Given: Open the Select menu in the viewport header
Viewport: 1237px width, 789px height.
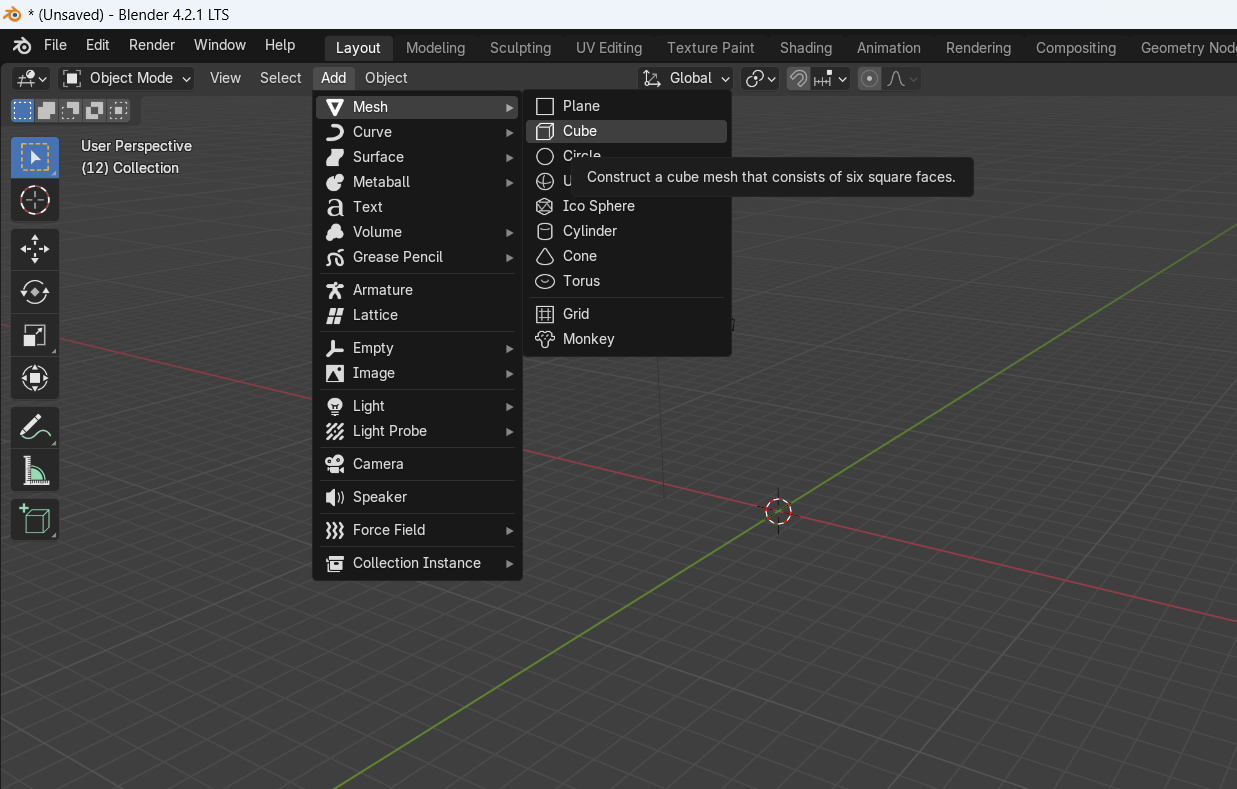Looking at the screenshot, I should point(280,78).
